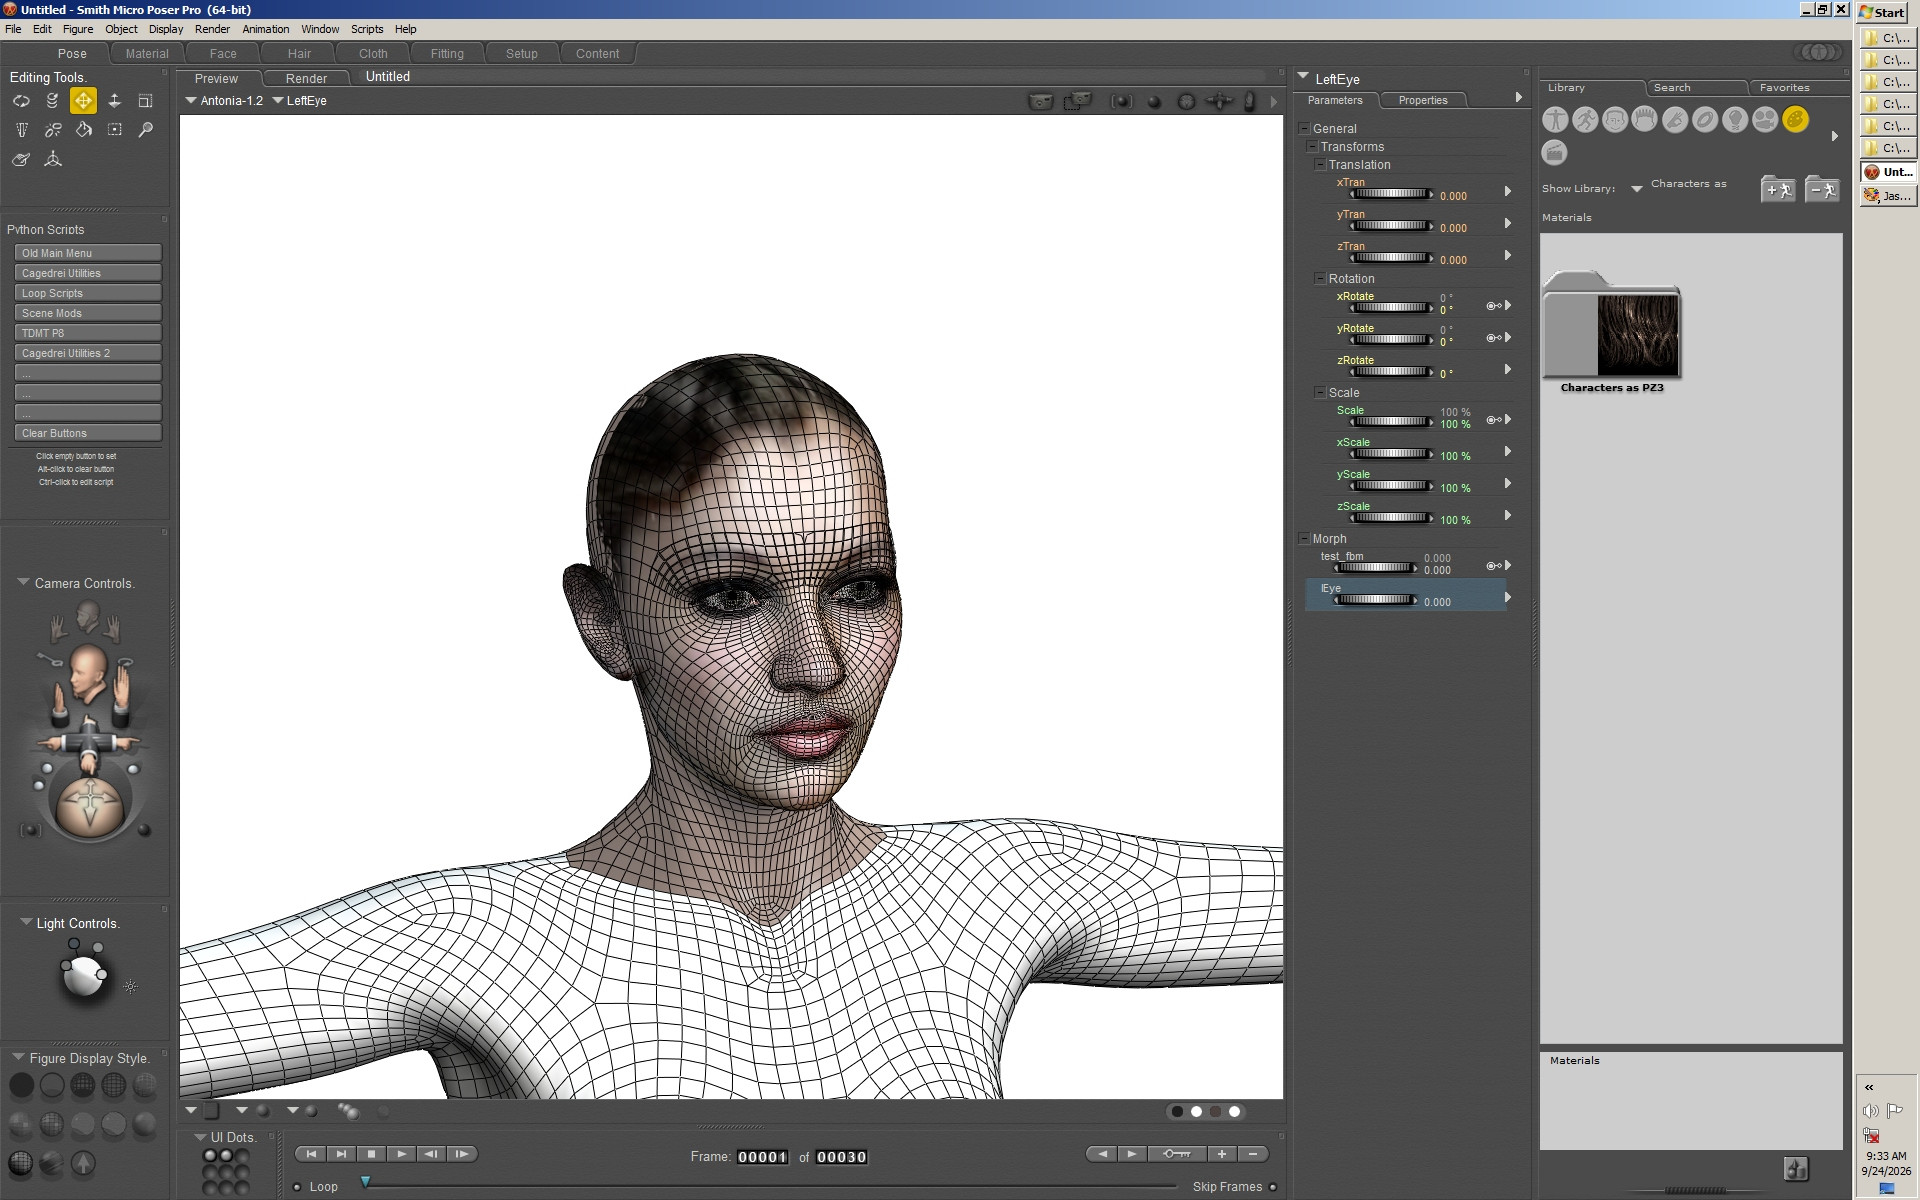Select the Morphing tool
The width and height of the screenshot is (1920, 1200).
[21, 159]
